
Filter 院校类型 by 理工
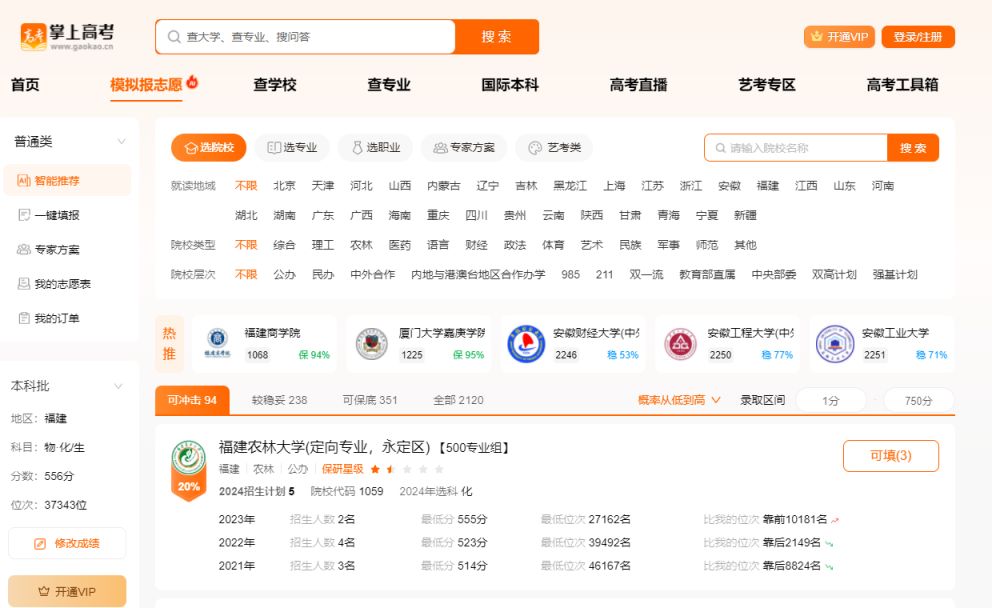coord(323,245)
